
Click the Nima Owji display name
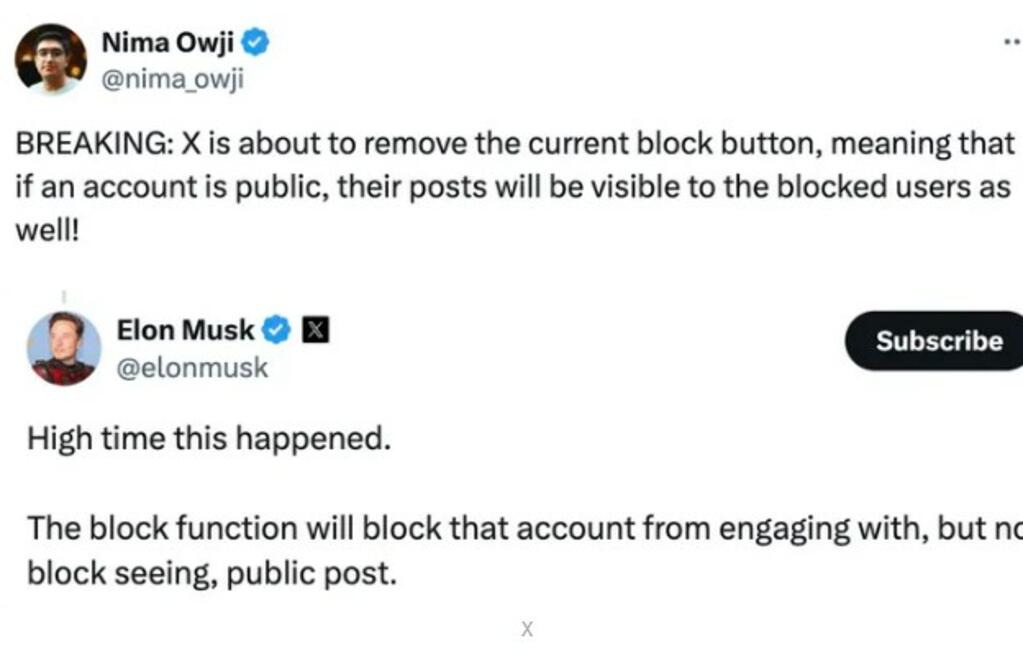(x=168, y=42)
